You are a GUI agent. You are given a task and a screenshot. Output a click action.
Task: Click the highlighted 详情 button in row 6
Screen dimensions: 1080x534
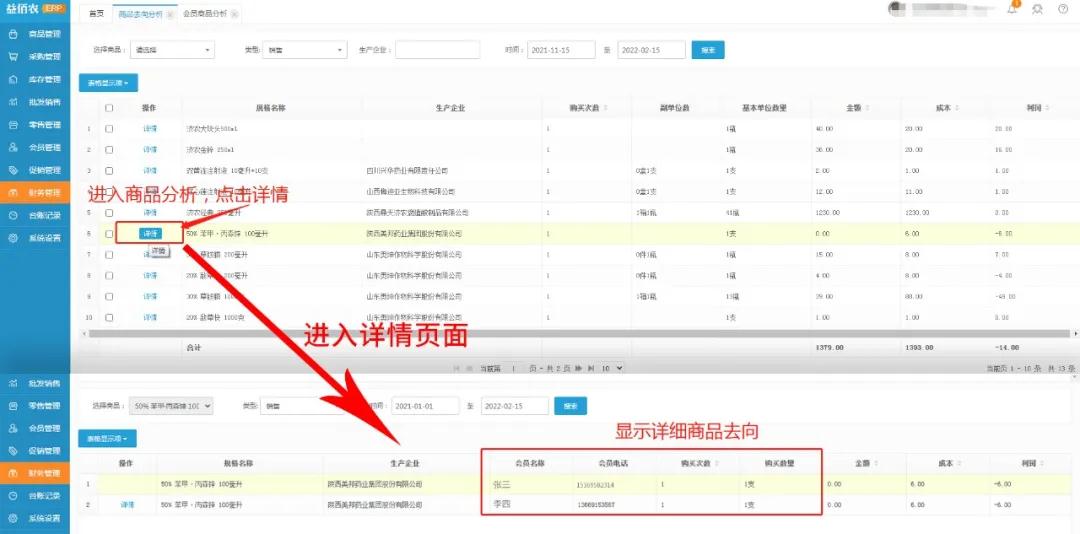149,233
